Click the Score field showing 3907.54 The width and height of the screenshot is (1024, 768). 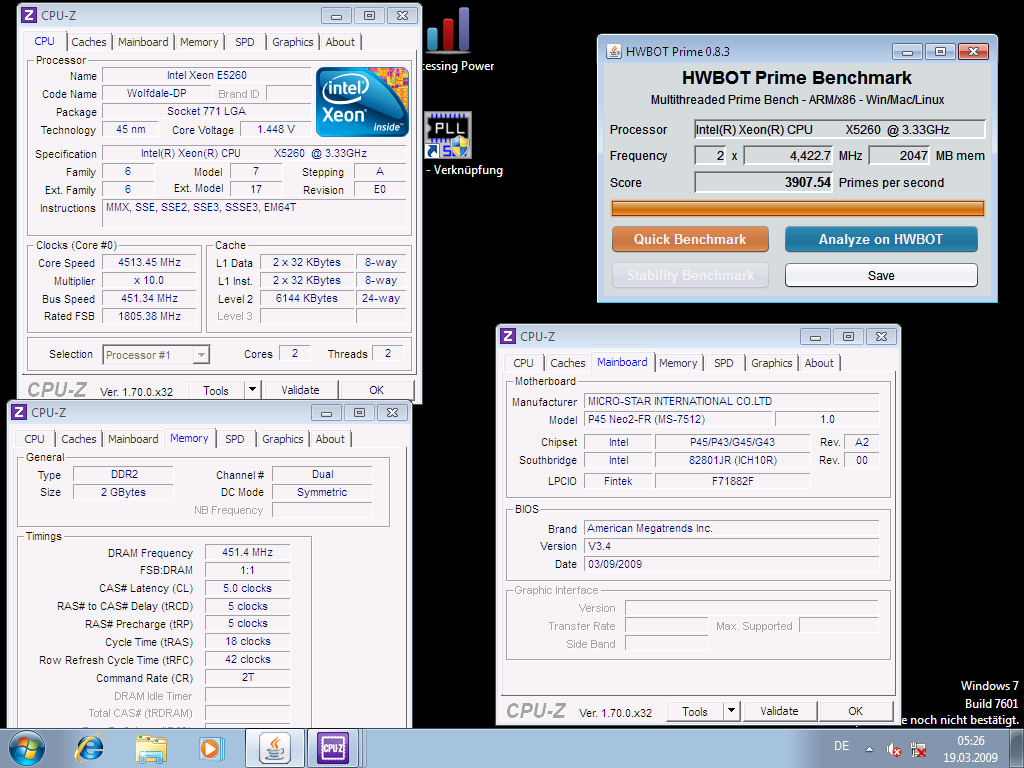pyautogui.click(x=763, y=182)
